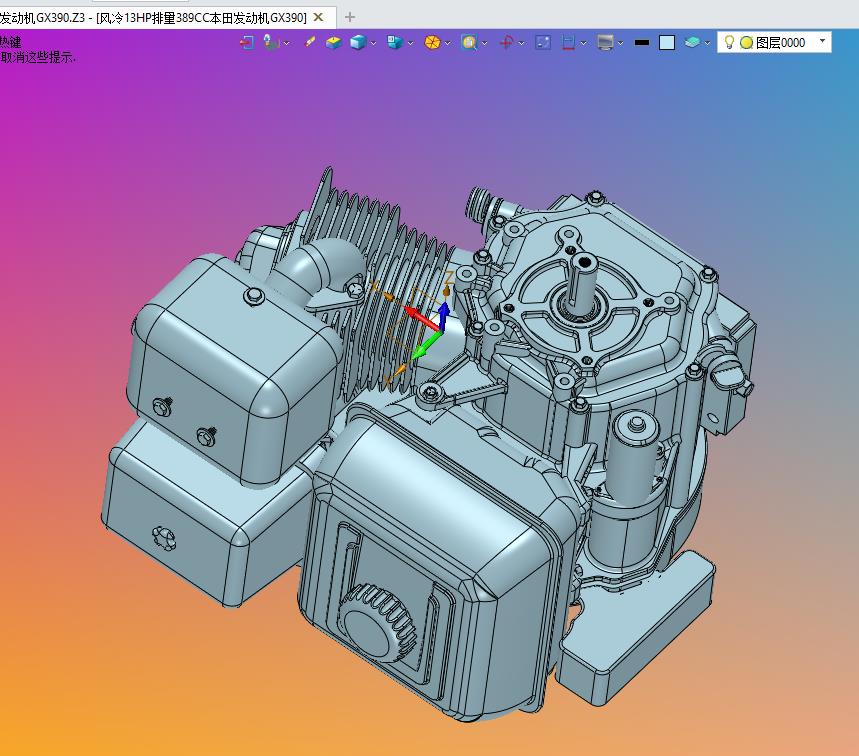
Task: Click the section/dimension bracket icon
Action: (569, 42)
